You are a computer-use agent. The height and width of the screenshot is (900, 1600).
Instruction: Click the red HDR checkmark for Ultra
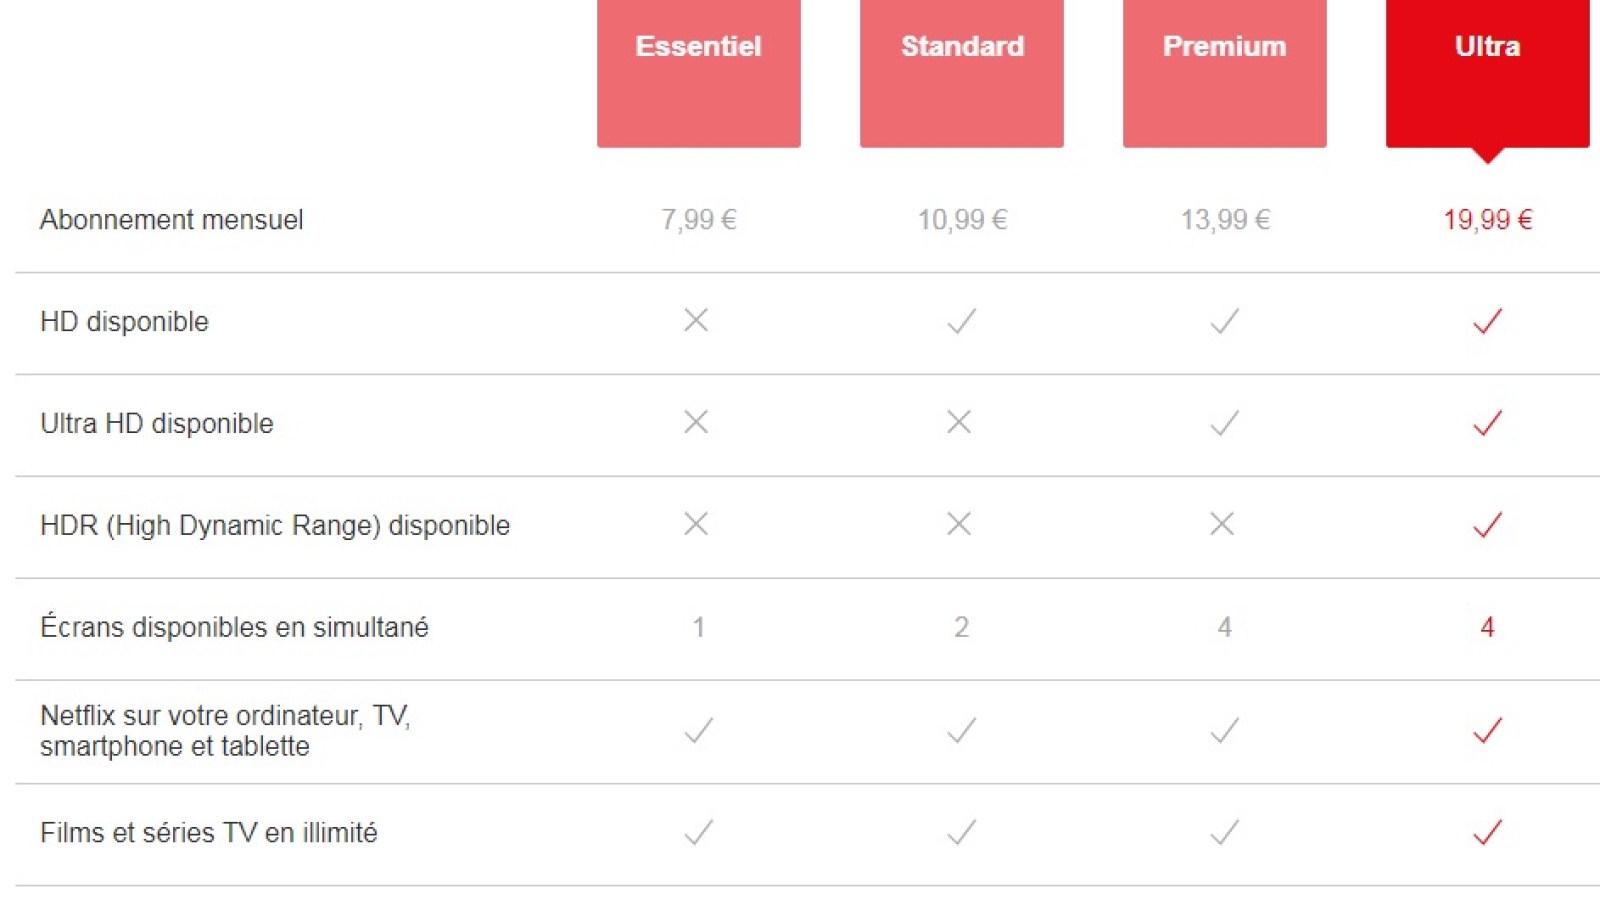[1487, 525]
